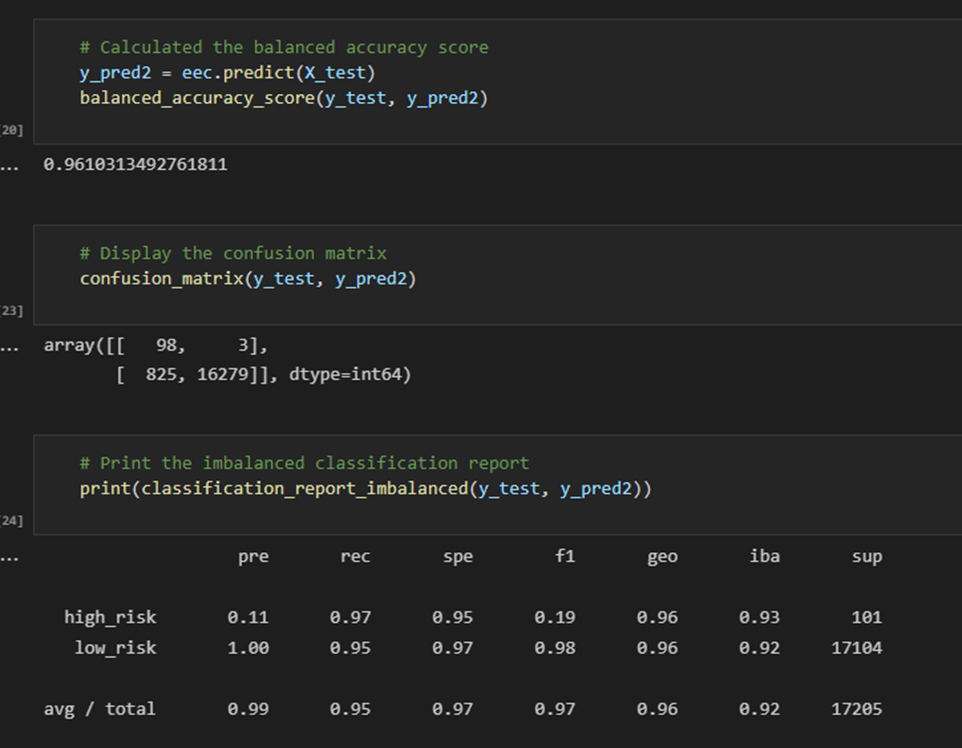Click the '# Print the imbalanced classification report' comment

pyautogui.click(x=304, y=463)
